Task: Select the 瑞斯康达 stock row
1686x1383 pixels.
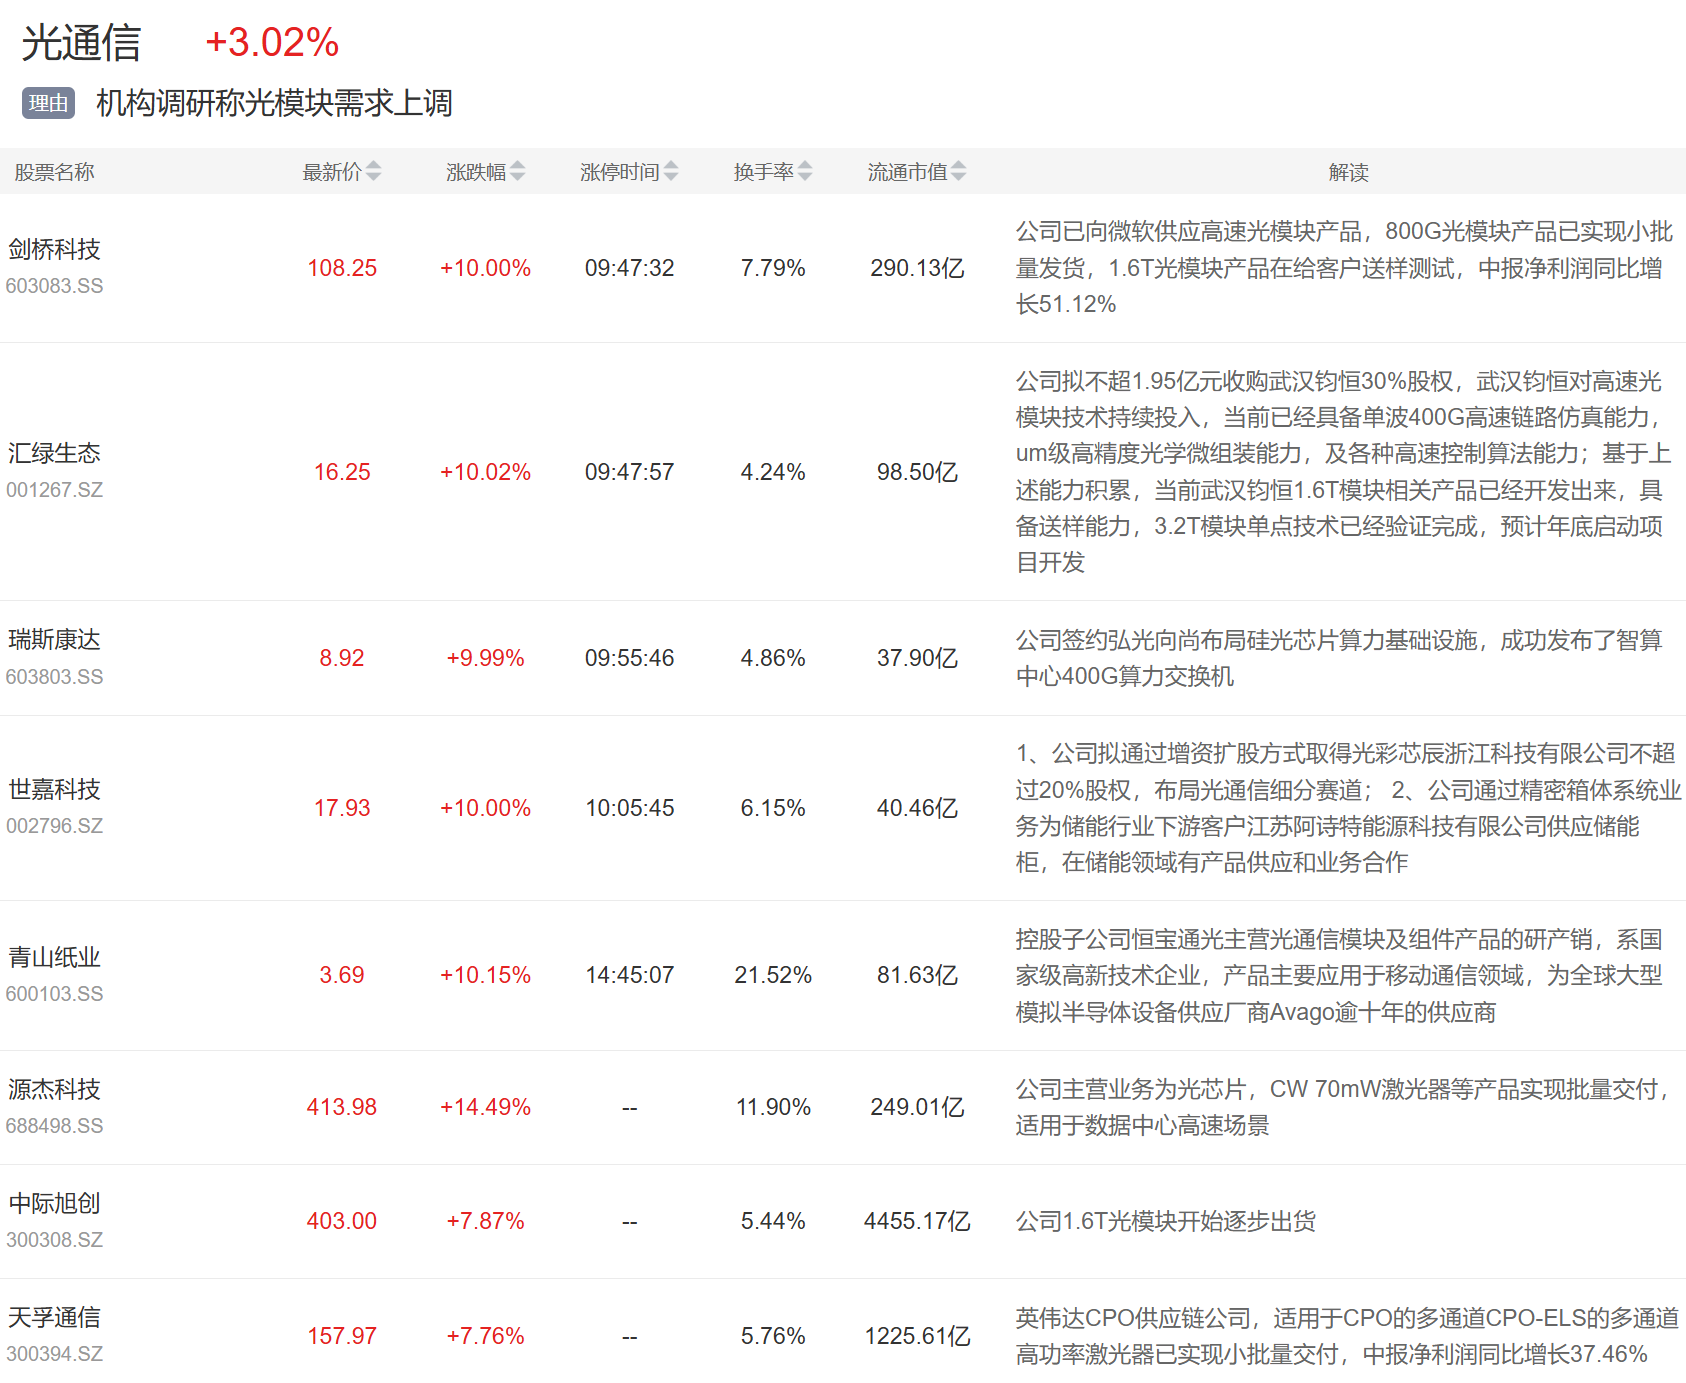Action: tap(55, 640)
